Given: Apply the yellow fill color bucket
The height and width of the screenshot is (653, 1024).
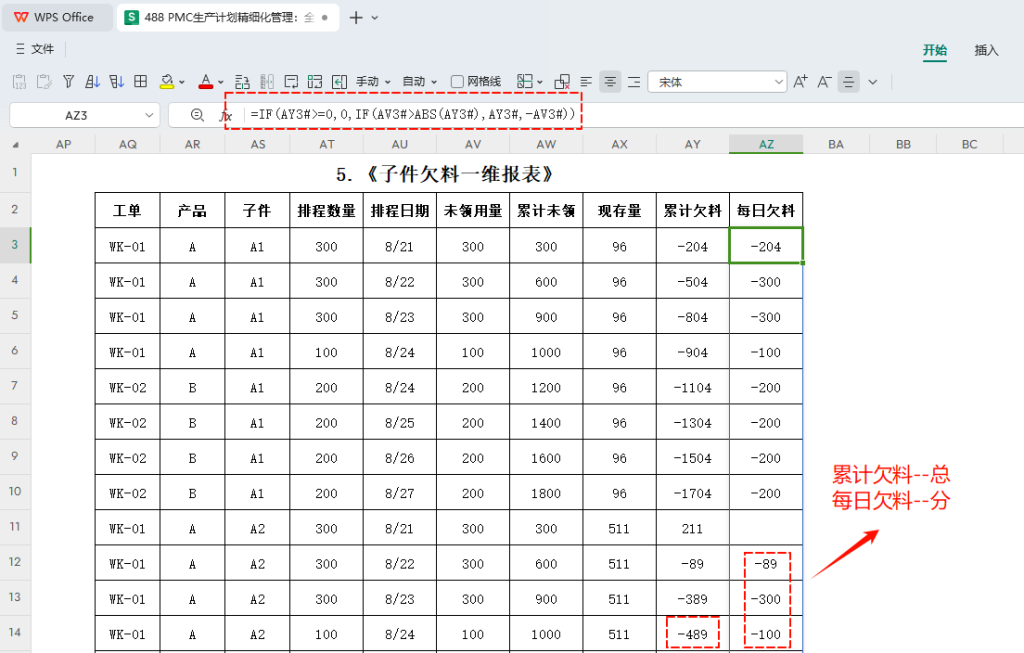Looking at the screenshot, I should click(167, 82).
